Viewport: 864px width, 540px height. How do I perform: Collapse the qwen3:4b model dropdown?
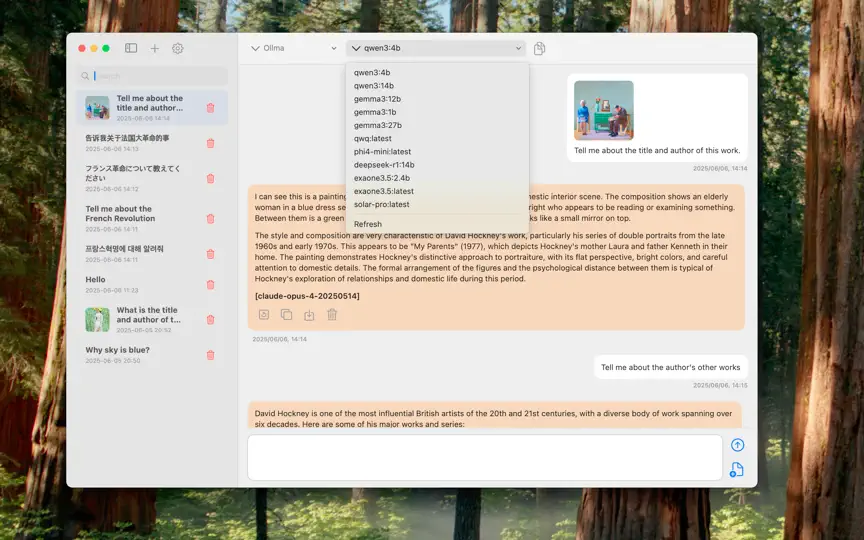click(436, 48)
